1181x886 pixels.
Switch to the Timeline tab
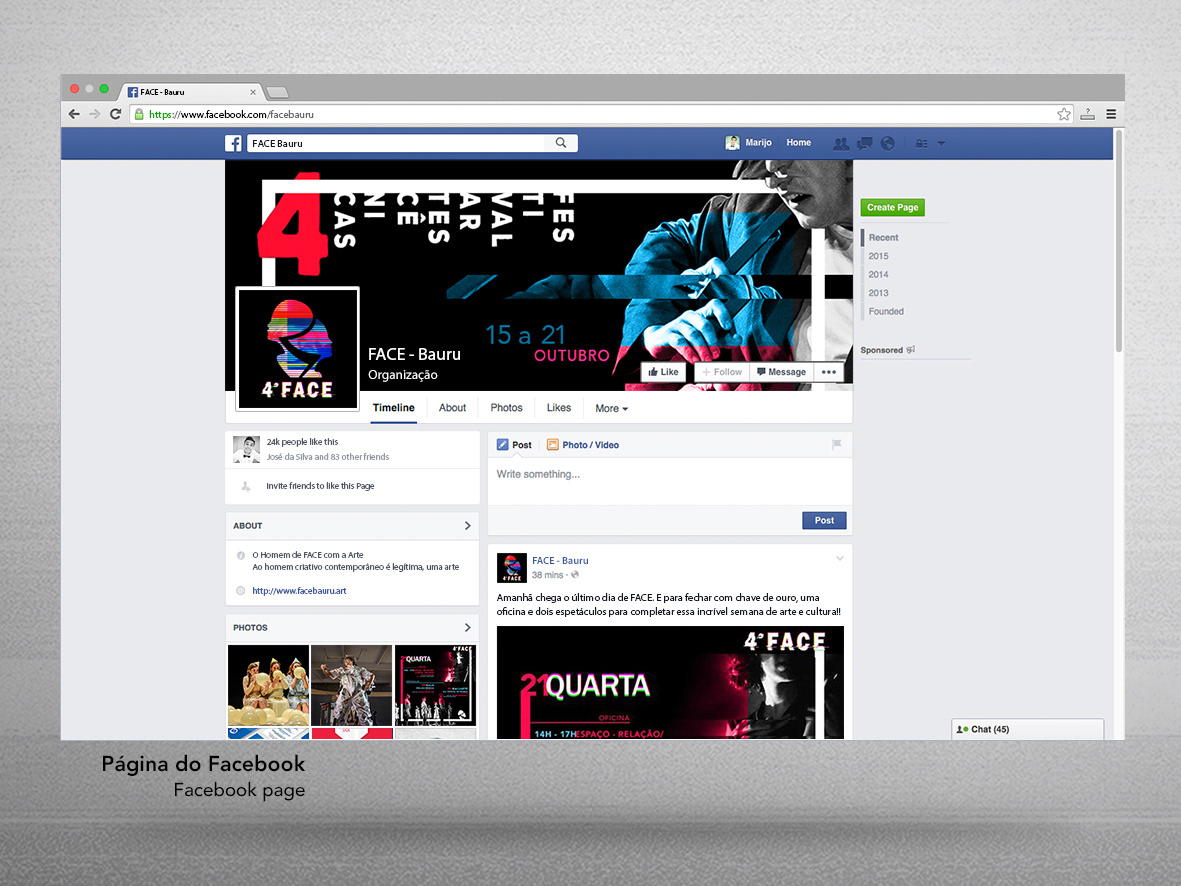pos(393,408)
